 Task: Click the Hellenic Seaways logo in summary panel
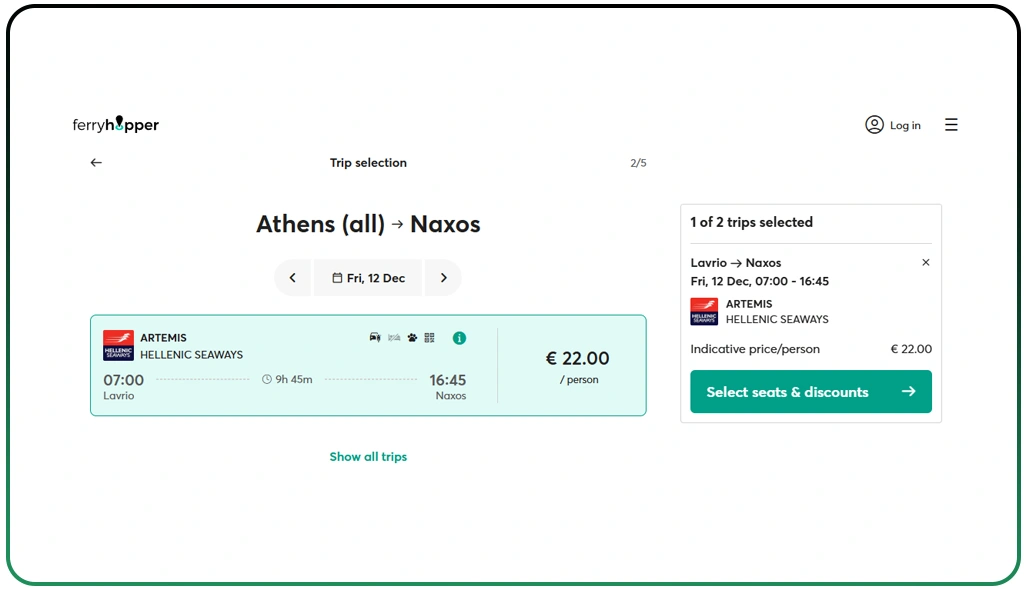pyautogui.click(x=704, y=311)
